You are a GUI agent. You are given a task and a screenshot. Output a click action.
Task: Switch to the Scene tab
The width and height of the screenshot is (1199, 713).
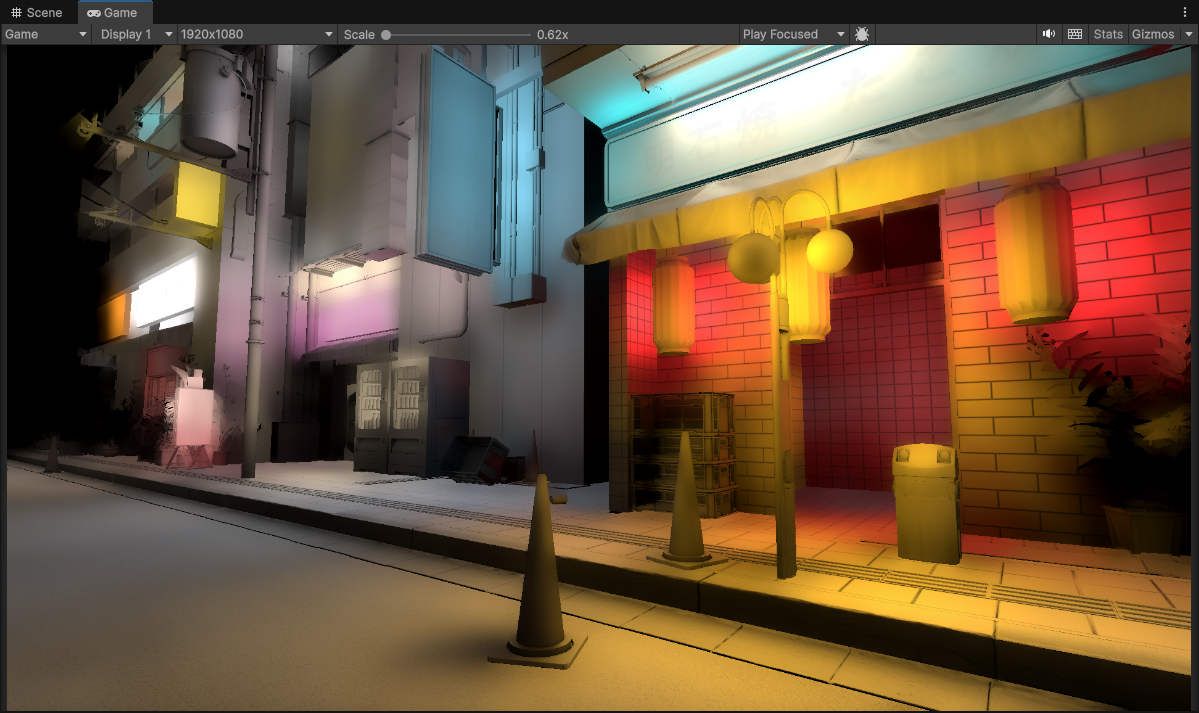[x=37, y=12]
